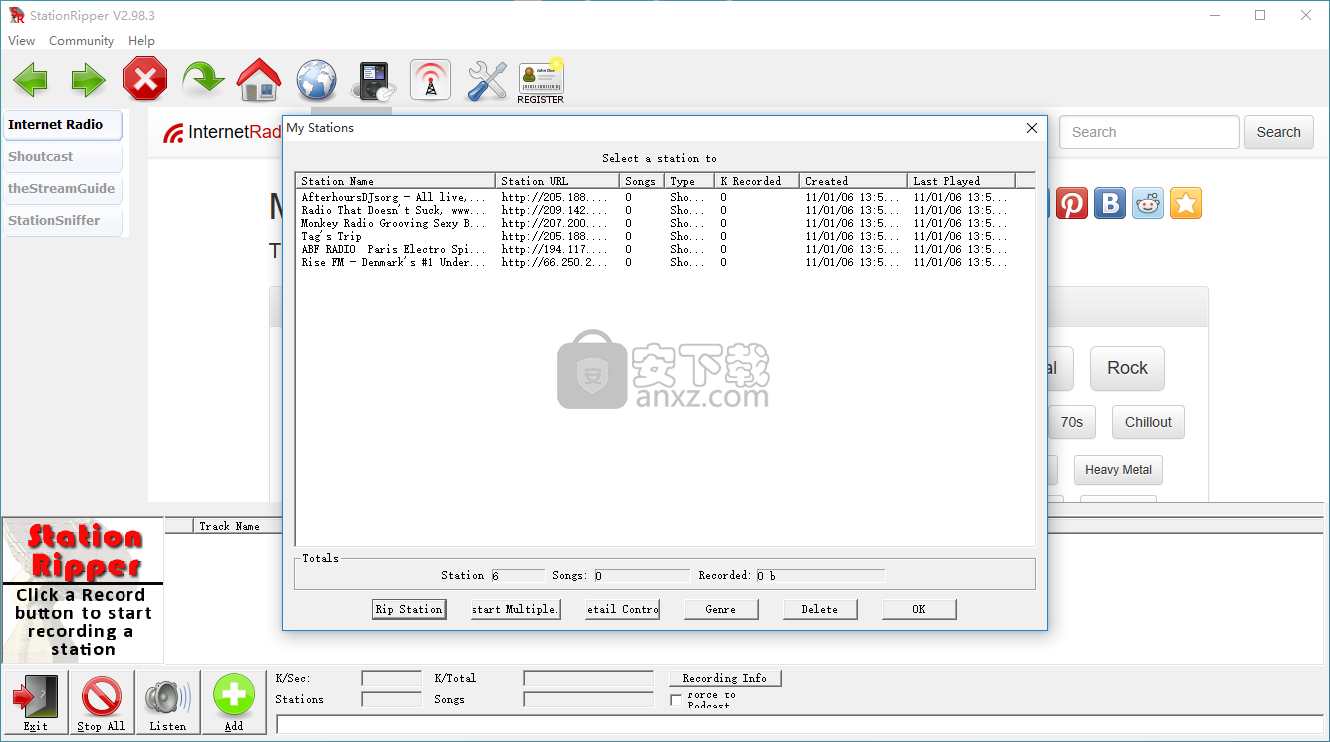Viewport: 1330px width, 742px height.
Task: Click the Recorded total field
Action: [820, 576]
